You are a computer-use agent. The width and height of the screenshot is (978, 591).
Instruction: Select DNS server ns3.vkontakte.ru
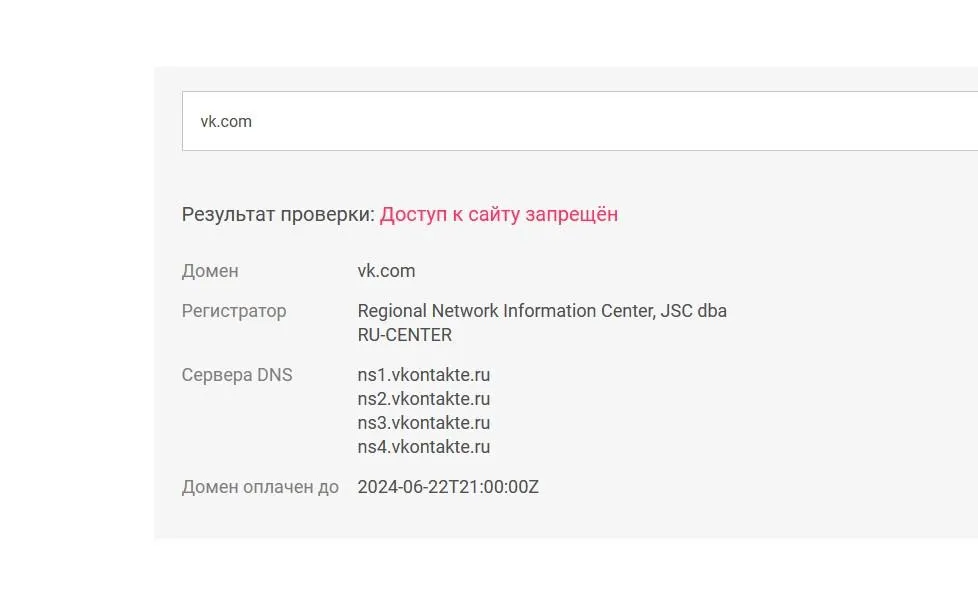[x=425, y=422]
